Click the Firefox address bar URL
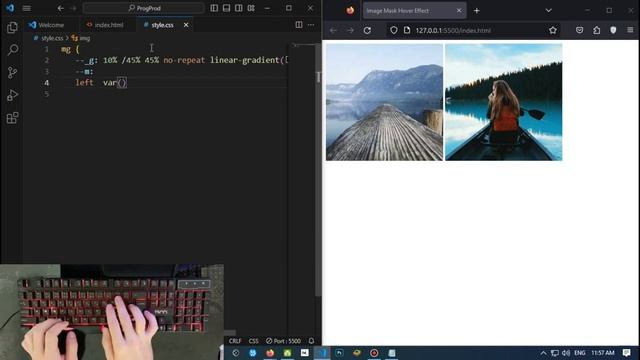Image resolution: width=640 pixels, height=360 pixels. [453, 30]
